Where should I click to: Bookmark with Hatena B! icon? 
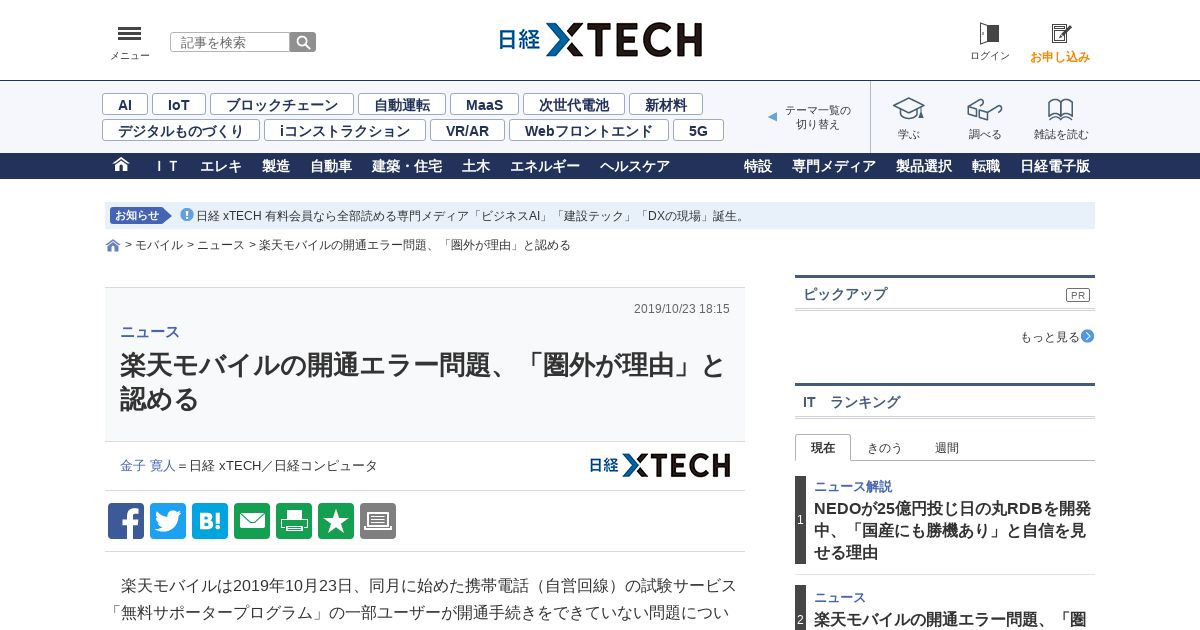click(210, 521)
